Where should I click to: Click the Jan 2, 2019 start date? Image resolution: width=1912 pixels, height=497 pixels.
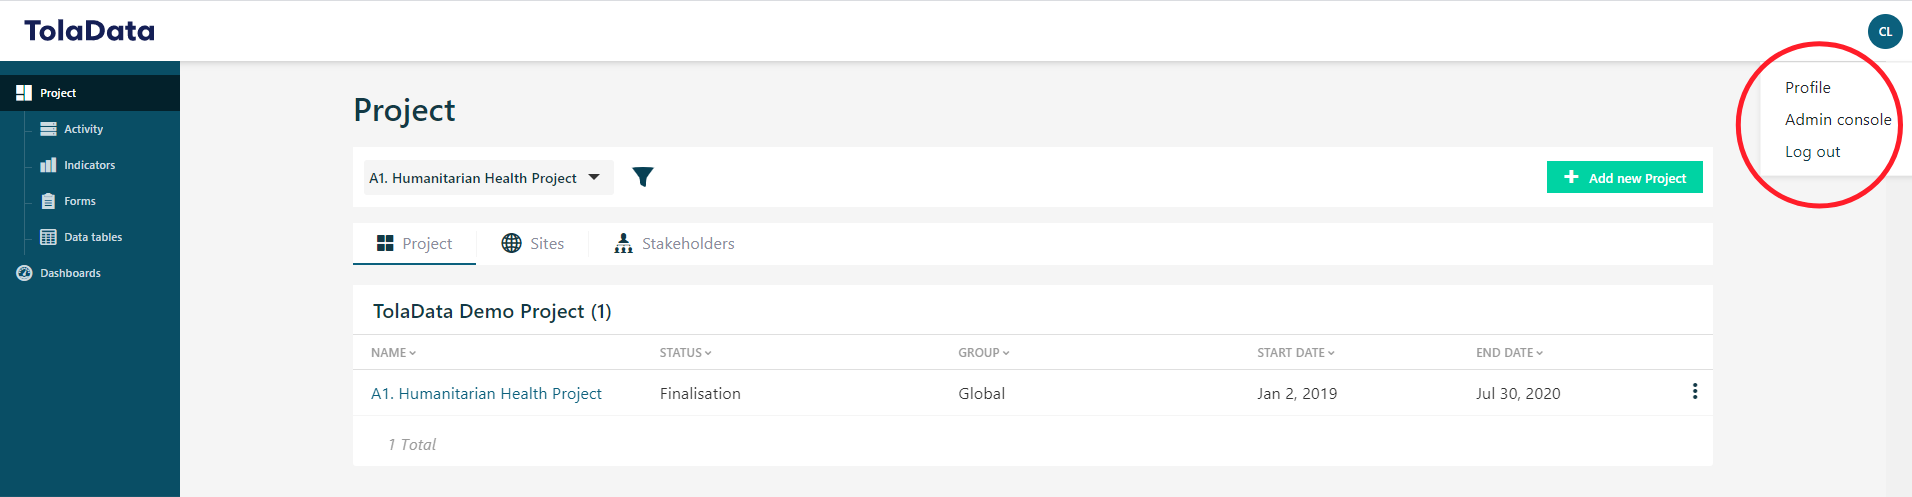pos(1297,394)
